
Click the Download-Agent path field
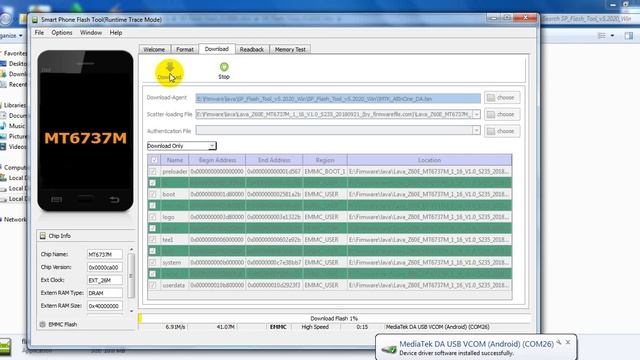click(x=338, y=98)
